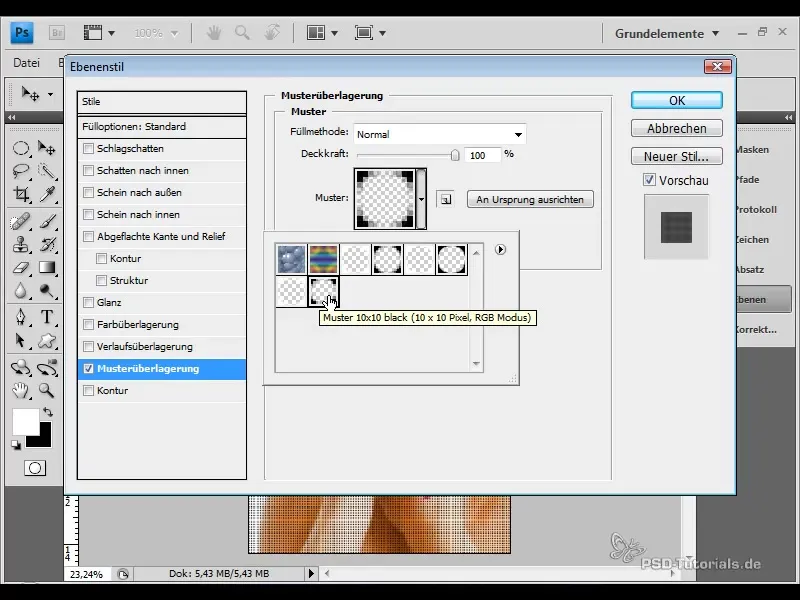Launch Adobe Bridge from the Br icon

[57, 33]
